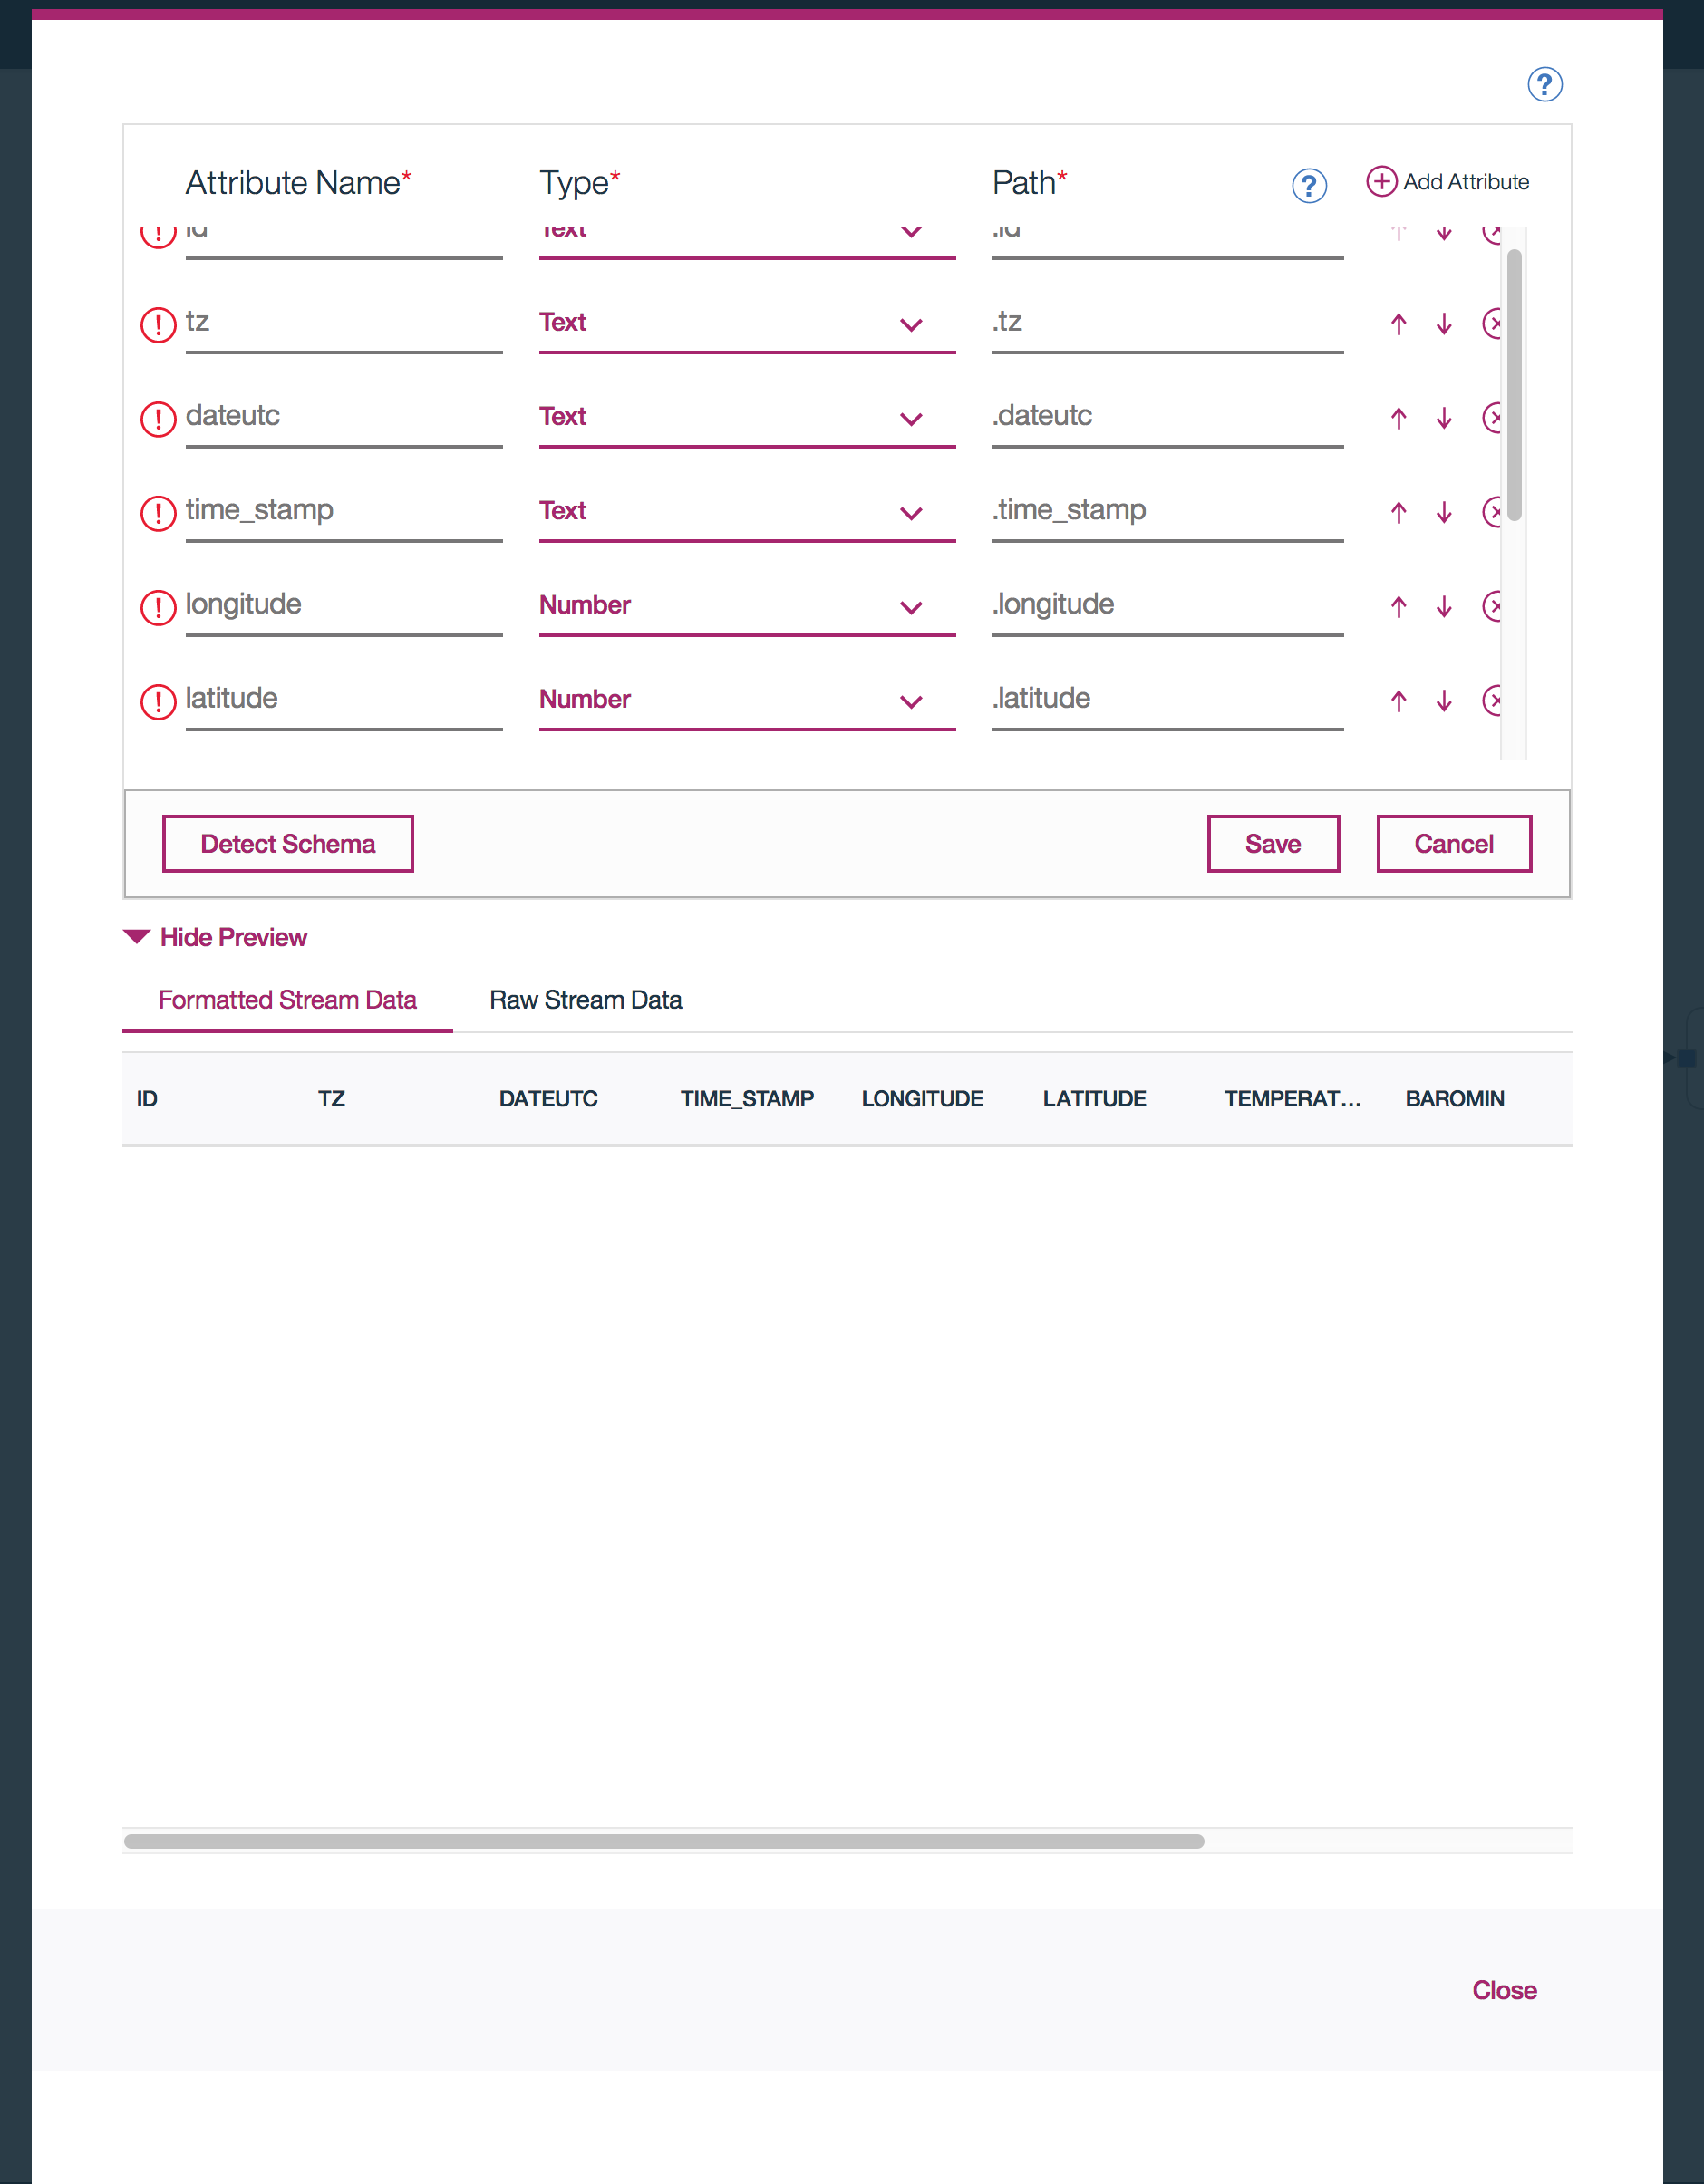Viewport: 1704px width, 2184px height.
Task: Click the error warning icon beside tz
Action: point(158,324)
